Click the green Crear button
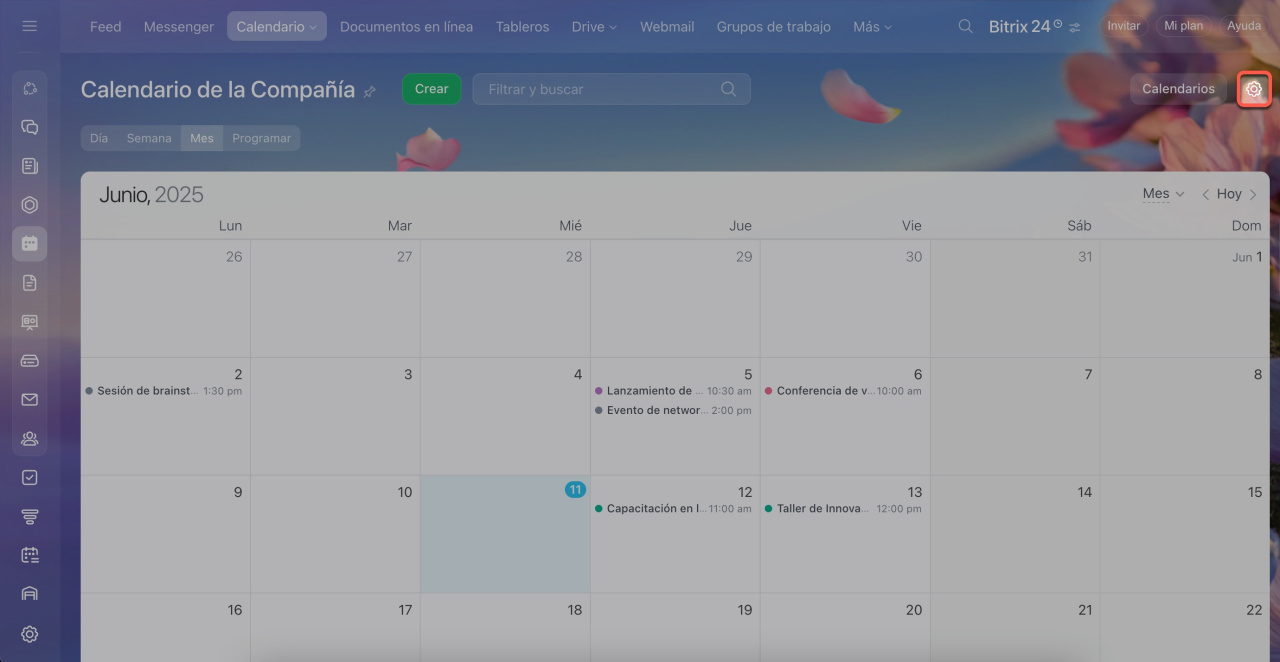Image resolution: width=1280 pixels, height=662 pixels. click(432, 89)
